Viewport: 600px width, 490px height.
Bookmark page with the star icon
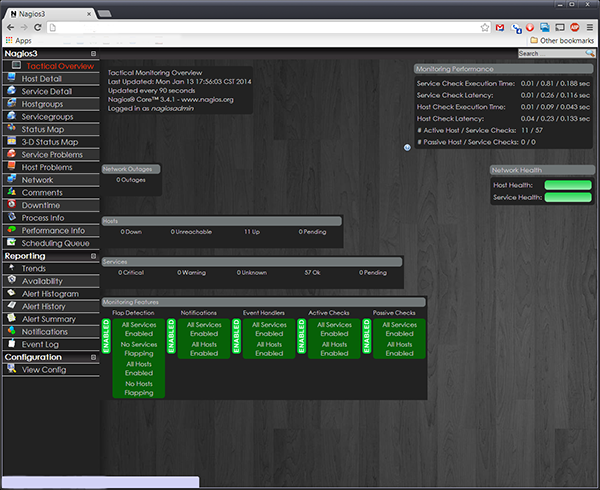(x=484, y=27)
